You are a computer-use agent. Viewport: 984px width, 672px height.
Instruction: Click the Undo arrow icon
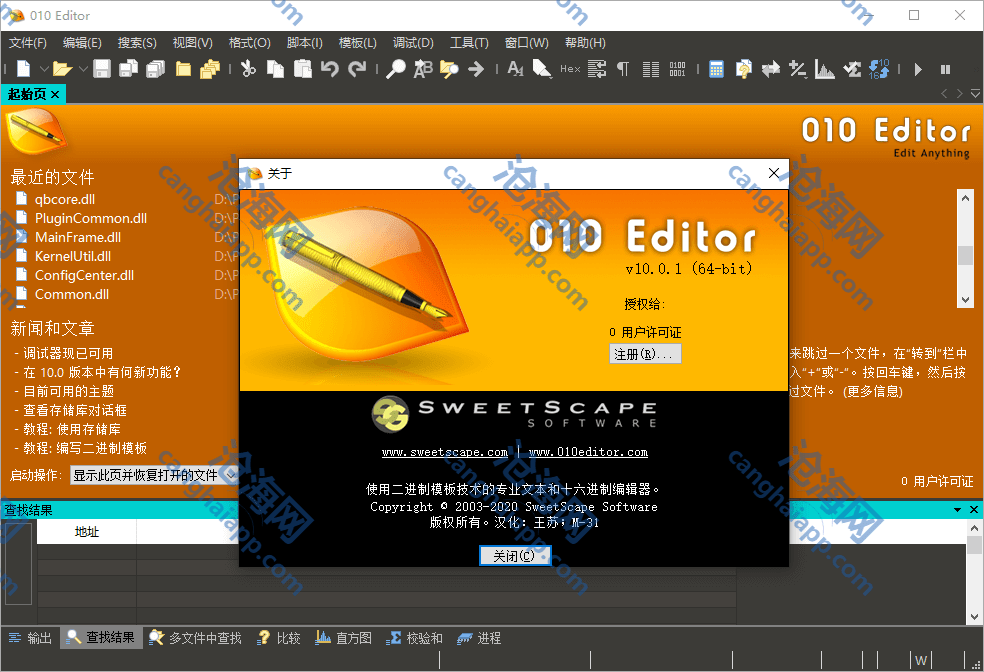pos(329,69)
